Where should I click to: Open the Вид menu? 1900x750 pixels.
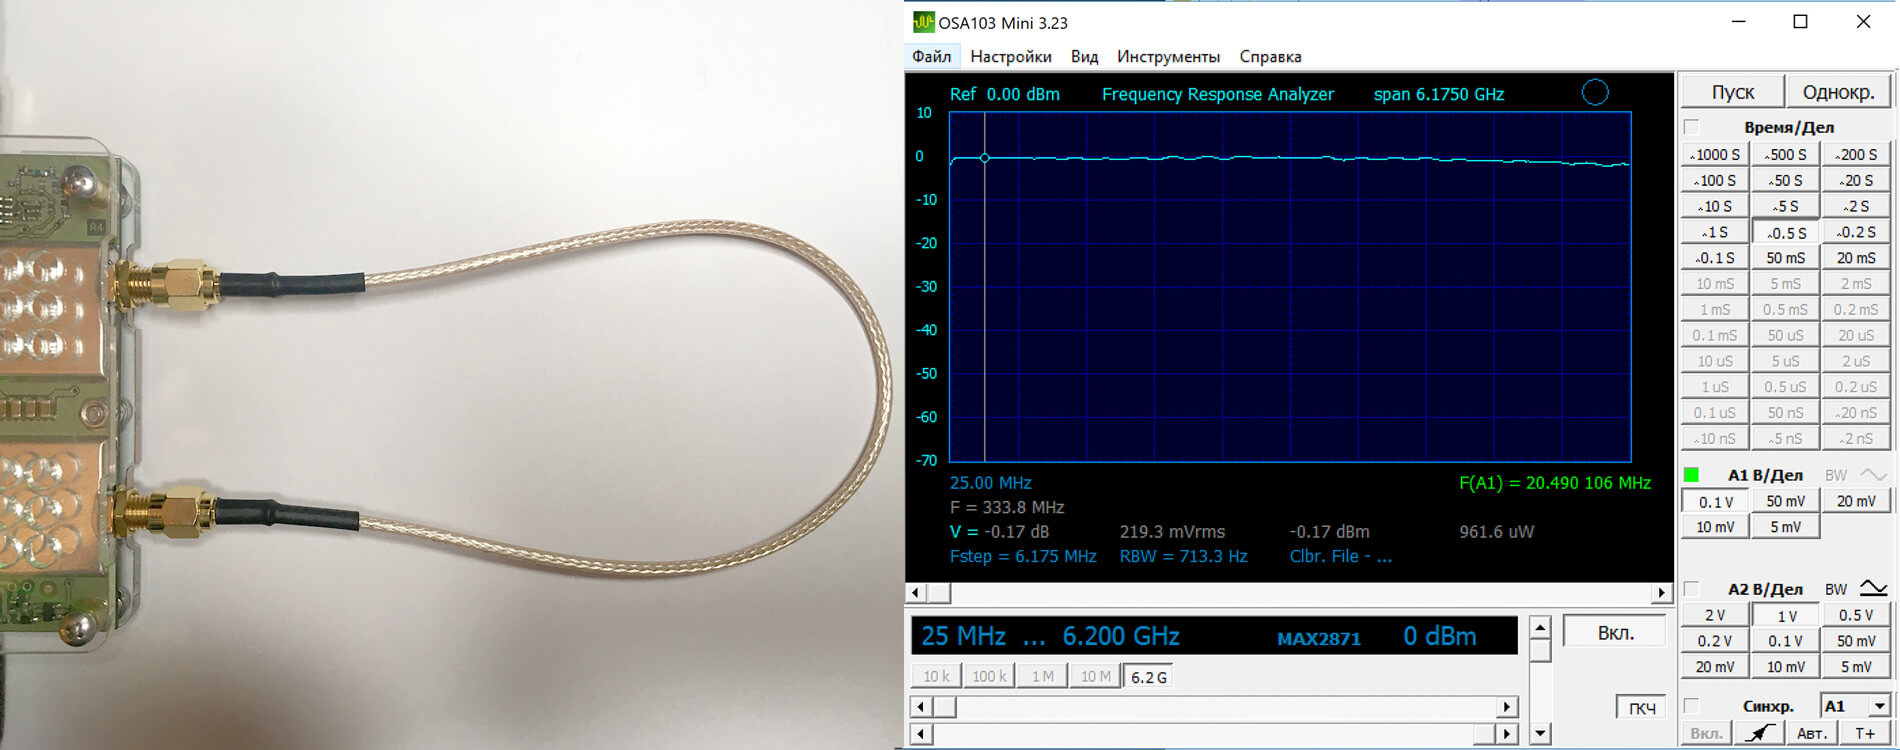coord(1084,56)
